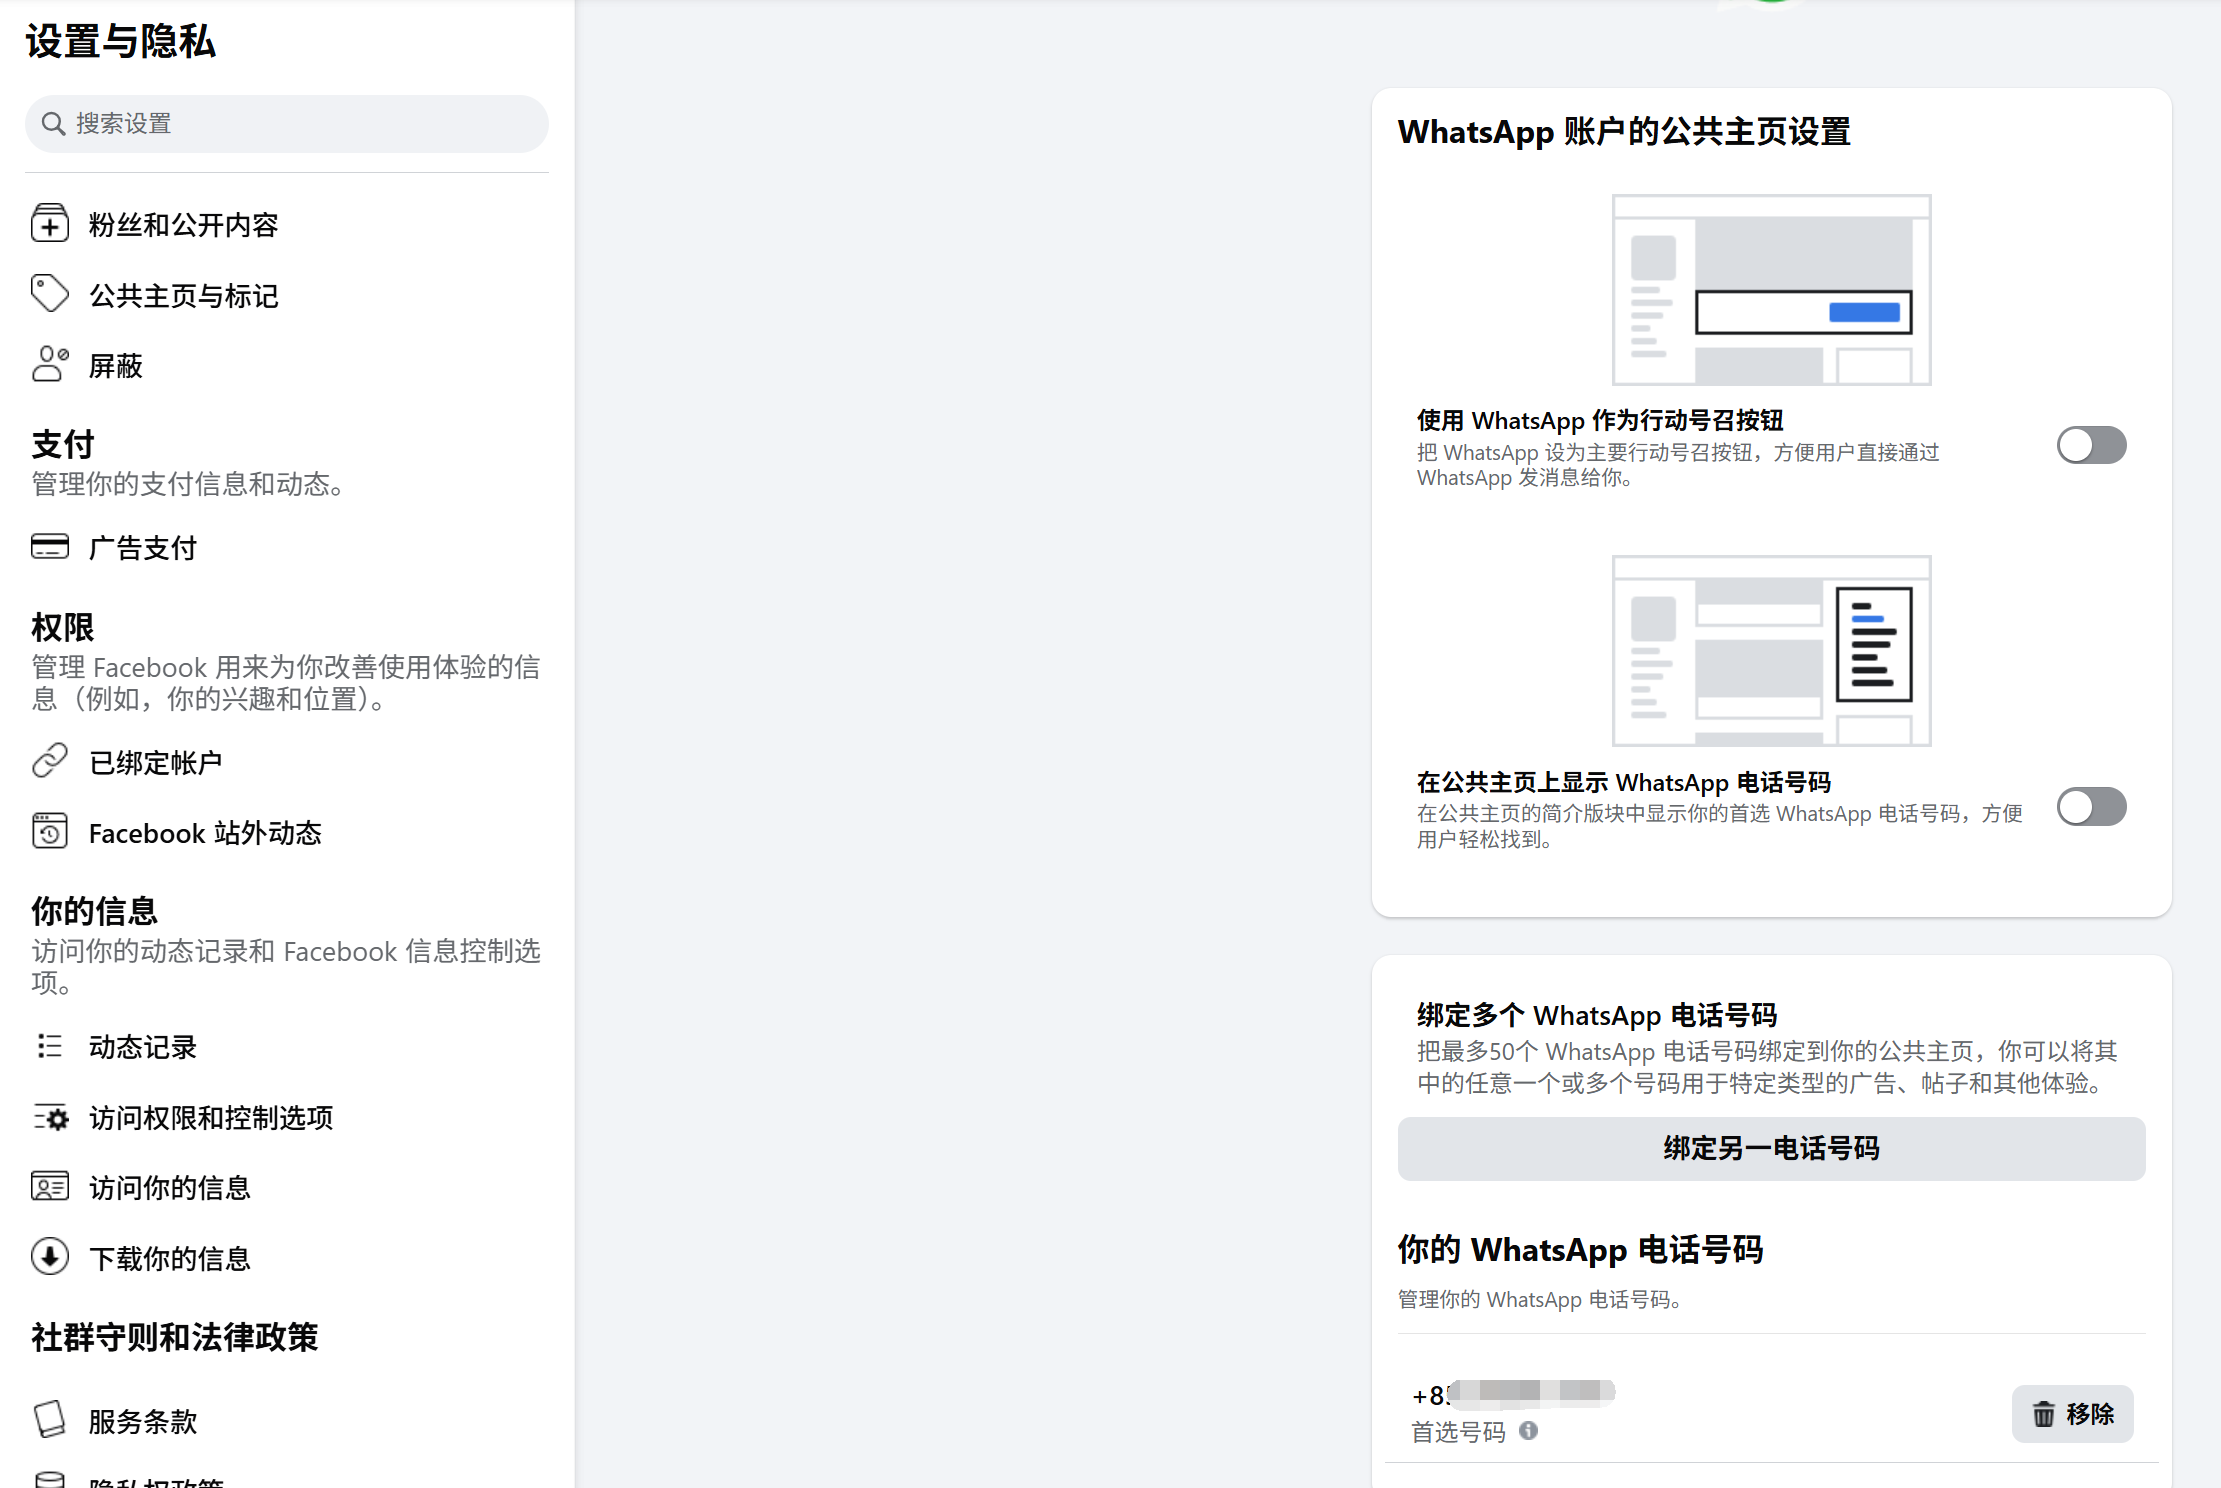The image size is (2221, 1488).
Task: Remove the linked WhatsApp number with 移除
Action: [x=2072, y=1414]
